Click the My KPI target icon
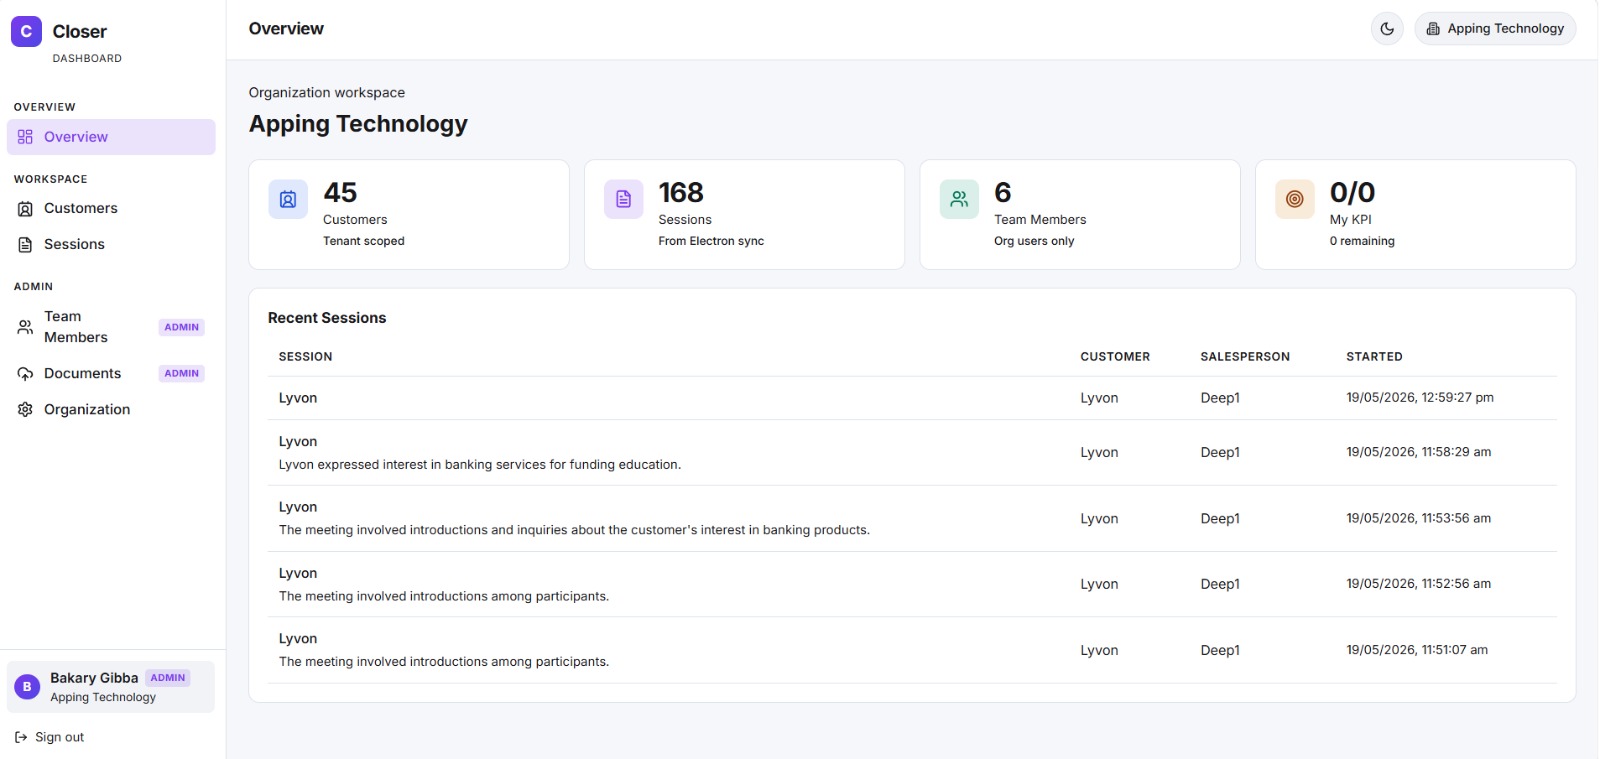This screenshot has height=759, width=1600. pos(1294,199)
